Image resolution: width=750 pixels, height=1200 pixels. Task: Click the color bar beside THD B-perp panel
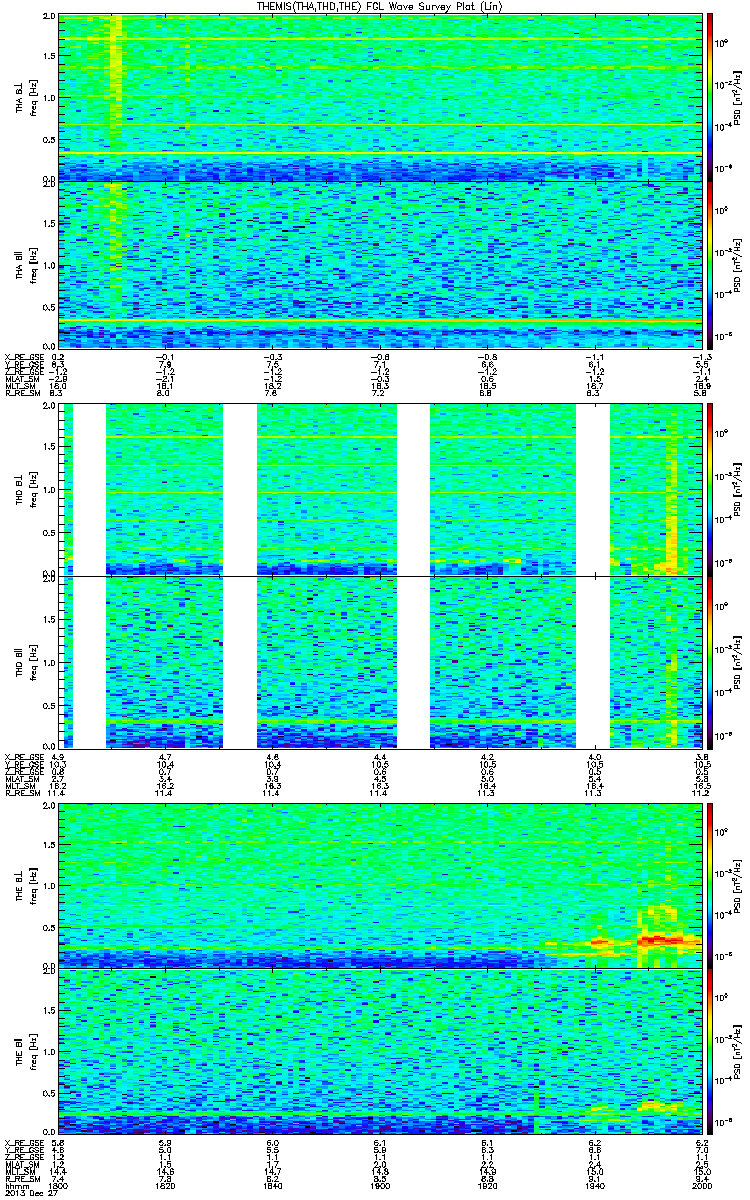tap(711, 489)
